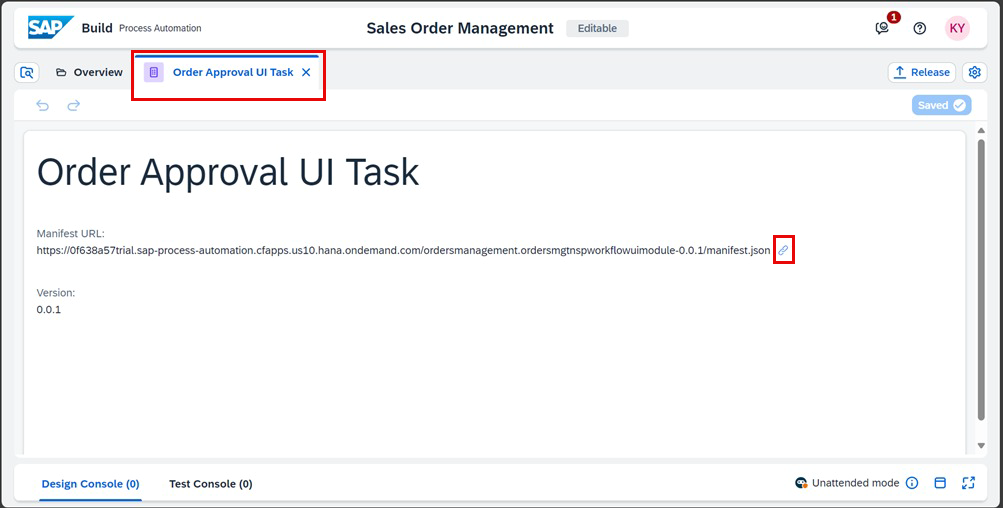The height and width of the screenshot is (508, 1003).
Task: Open the help question mark icon
Action: pyautogui.click(x=919, y=28)
